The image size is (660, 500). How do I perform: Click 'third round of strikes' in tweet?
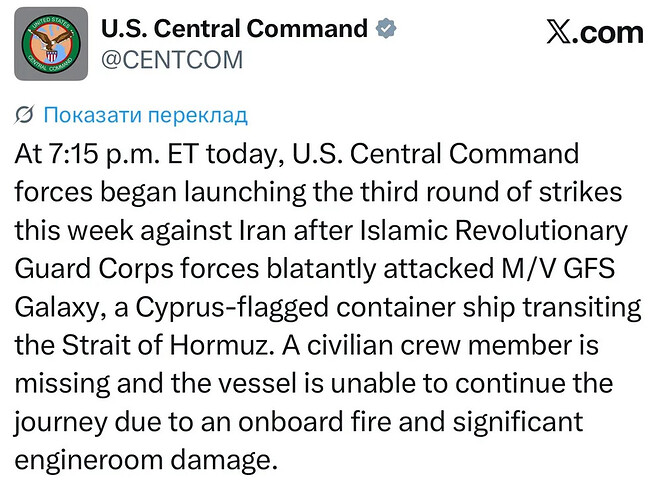point(491,192)
